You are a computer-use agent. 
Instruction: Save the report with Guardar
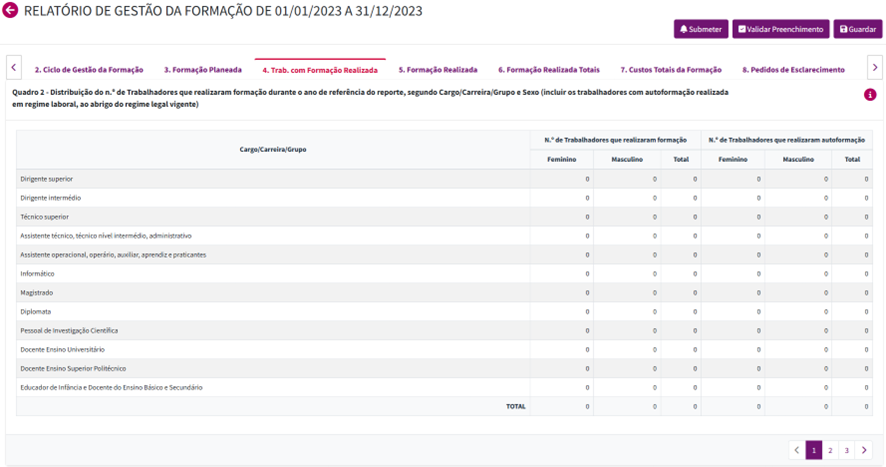click(858, 29)
